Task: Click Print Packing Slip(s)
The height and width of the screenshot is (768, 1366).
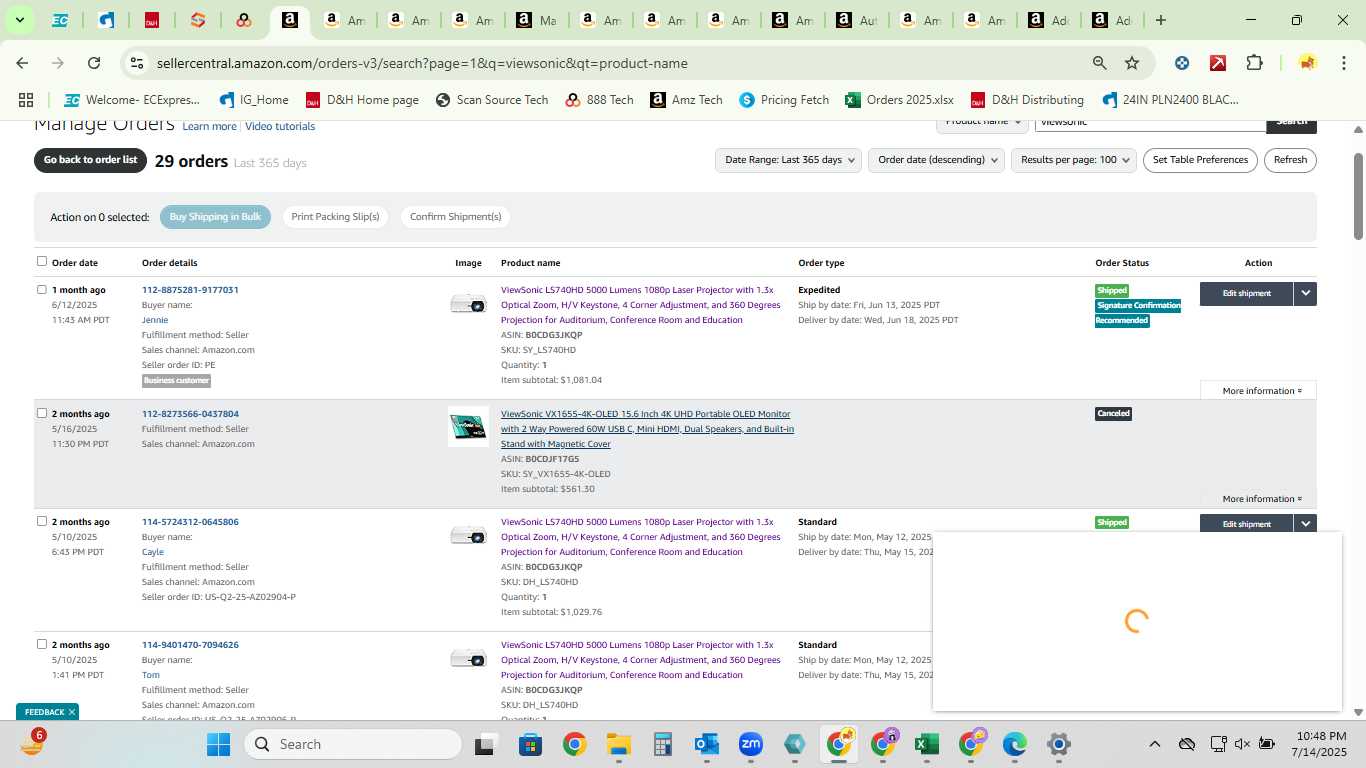Action: pyautogui.click(x=335, y=217)
